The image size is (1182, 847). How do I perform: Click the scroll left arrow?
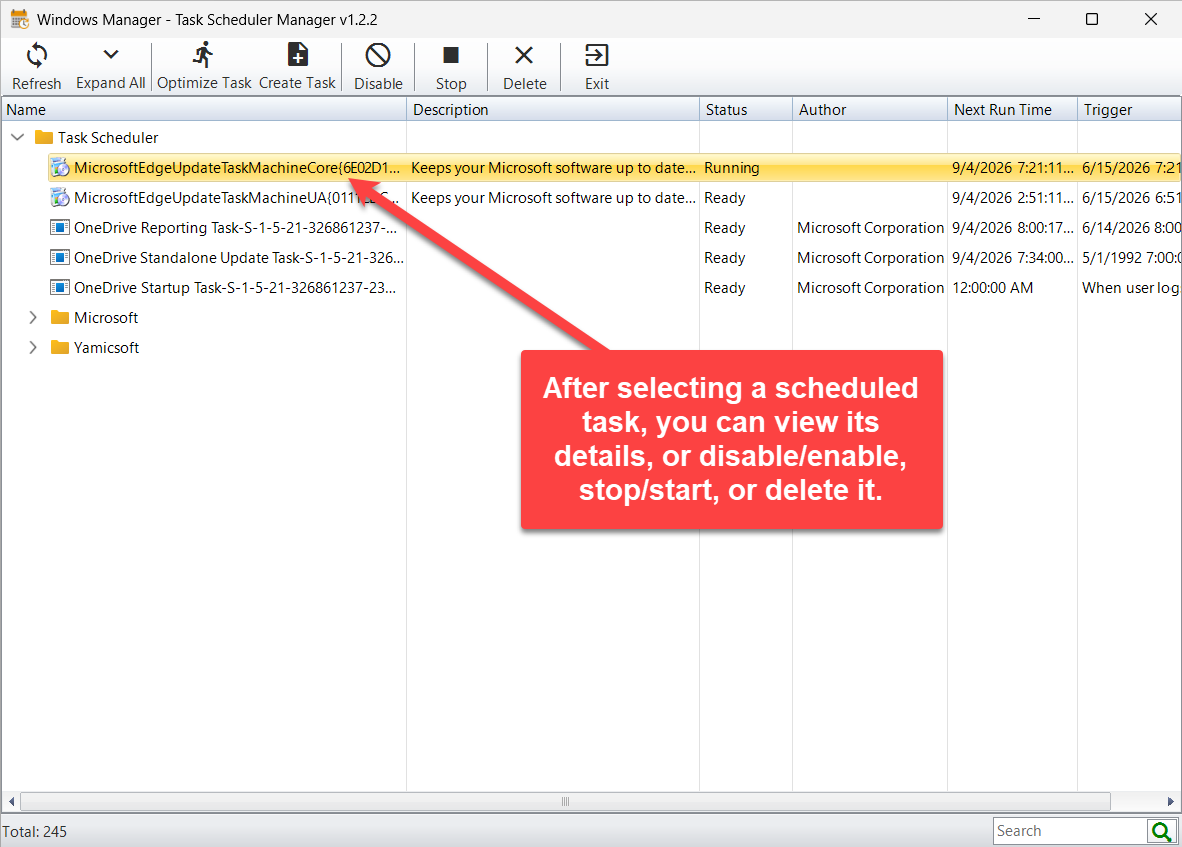[x=11, y=801]
